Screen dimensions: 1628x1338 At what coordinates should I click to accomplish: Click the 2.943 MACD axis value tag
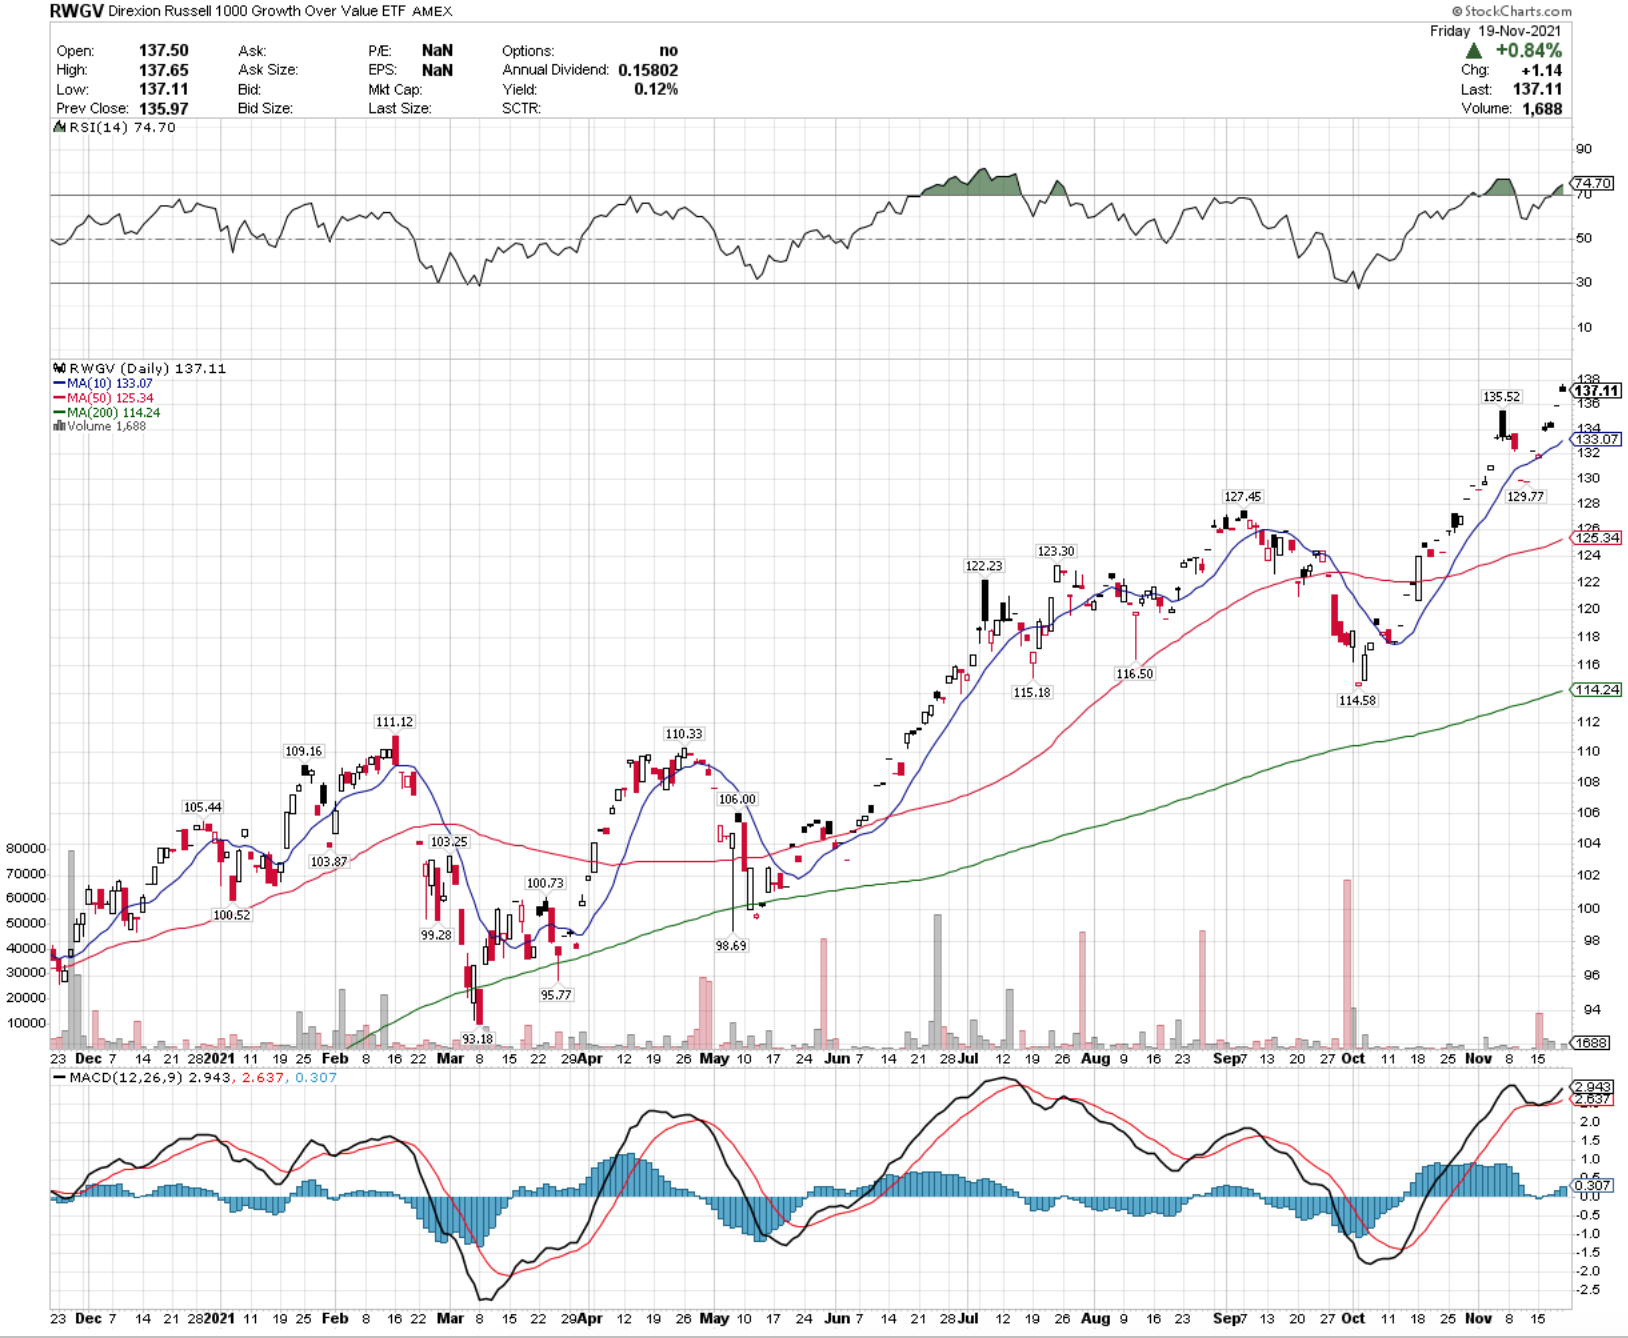[1592, 1087]
